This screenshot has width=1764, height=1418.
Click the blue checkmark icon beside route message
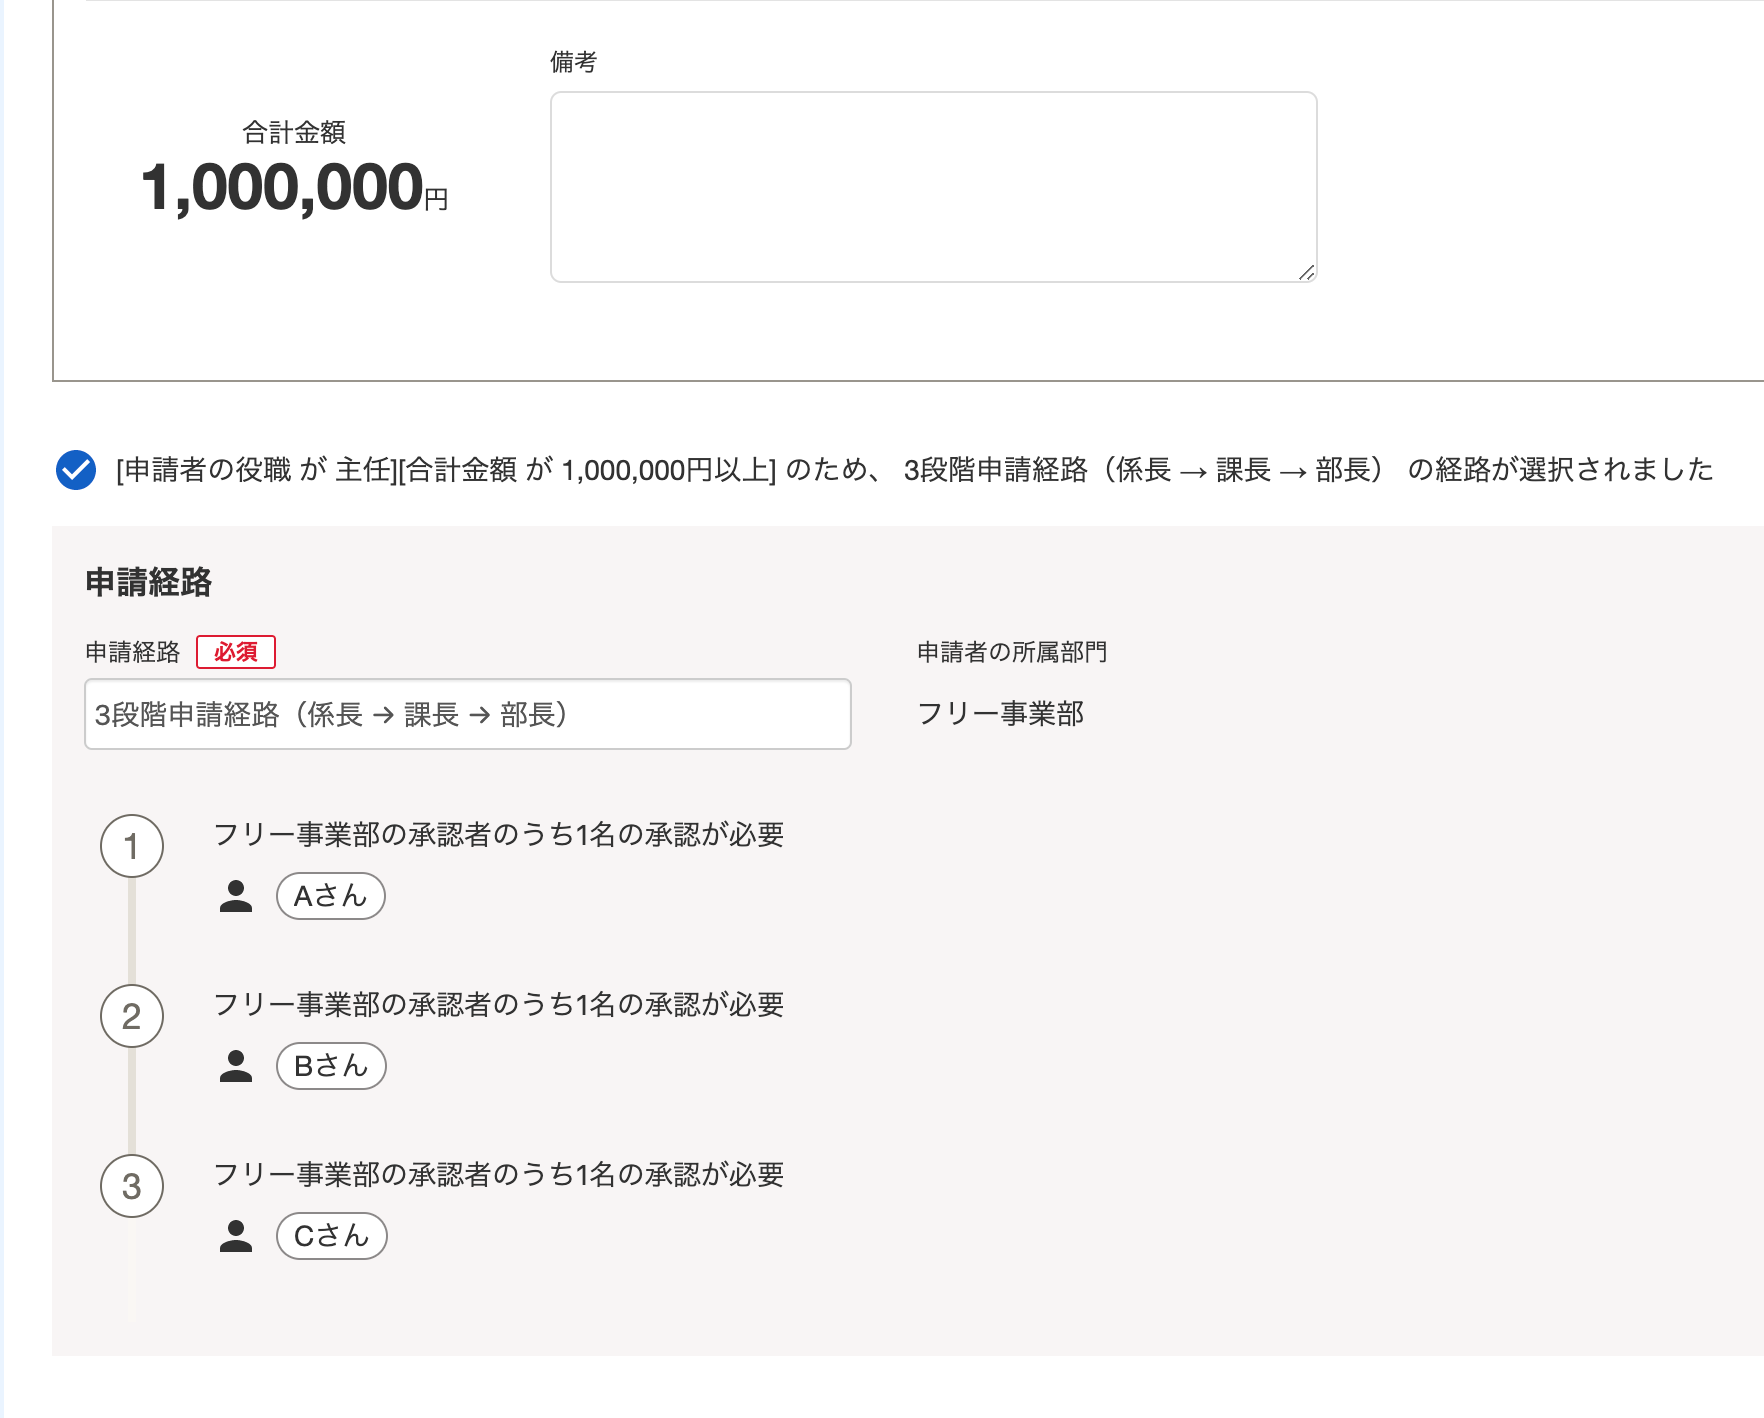pos(76,470)
